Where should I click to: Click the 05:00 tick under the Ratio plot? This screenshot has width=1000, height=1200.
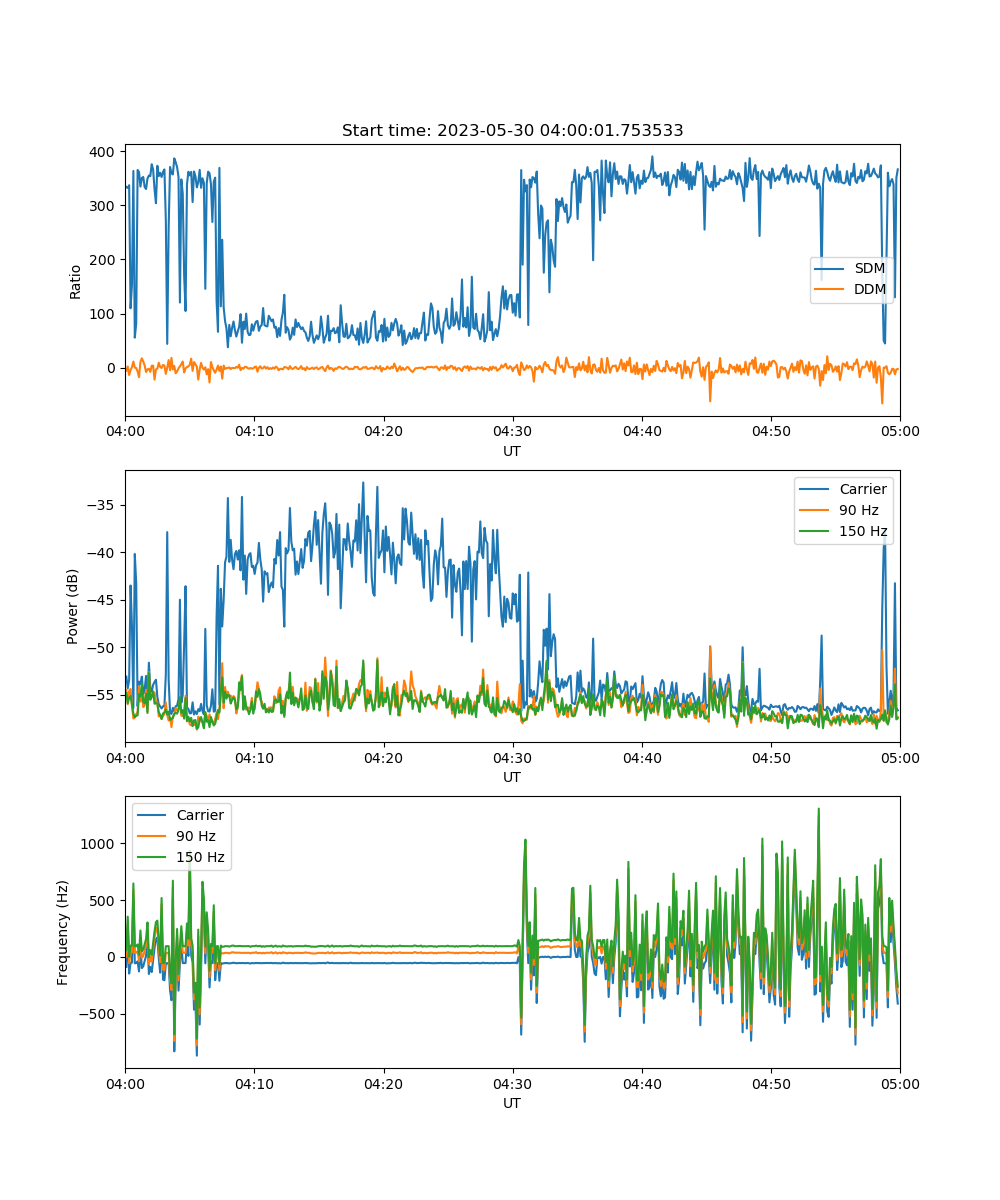pos(900,431)
